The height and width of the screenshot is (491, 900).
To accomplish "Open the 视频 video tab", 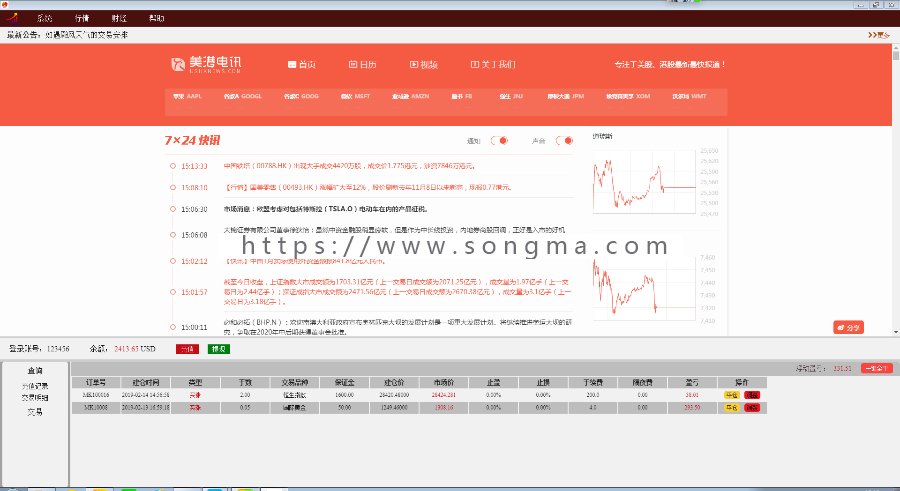I will [x=424, y=64].
